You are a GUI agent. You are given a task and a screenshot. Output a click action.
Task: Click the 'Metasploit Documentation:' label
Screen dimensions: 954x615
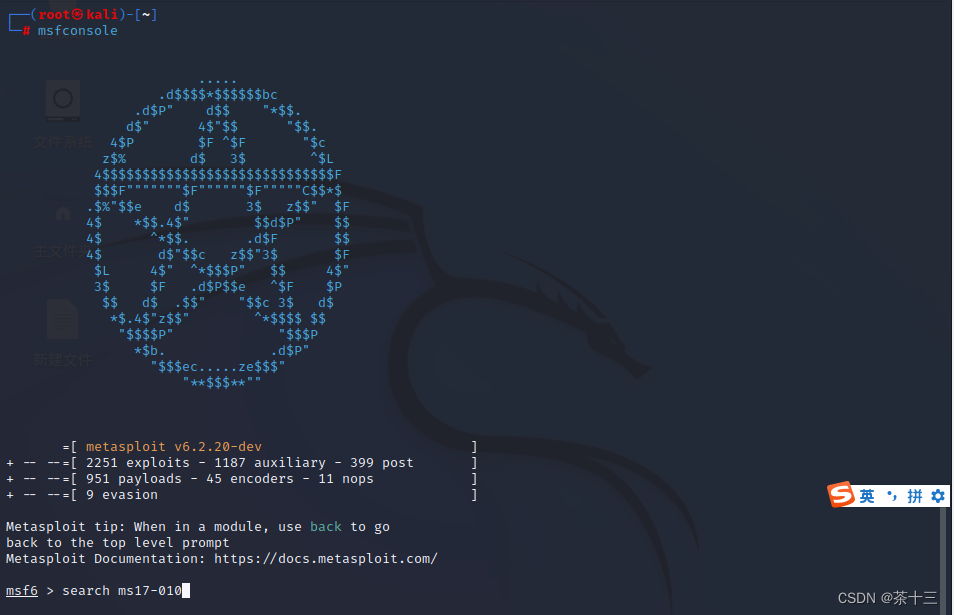(106, 558)
